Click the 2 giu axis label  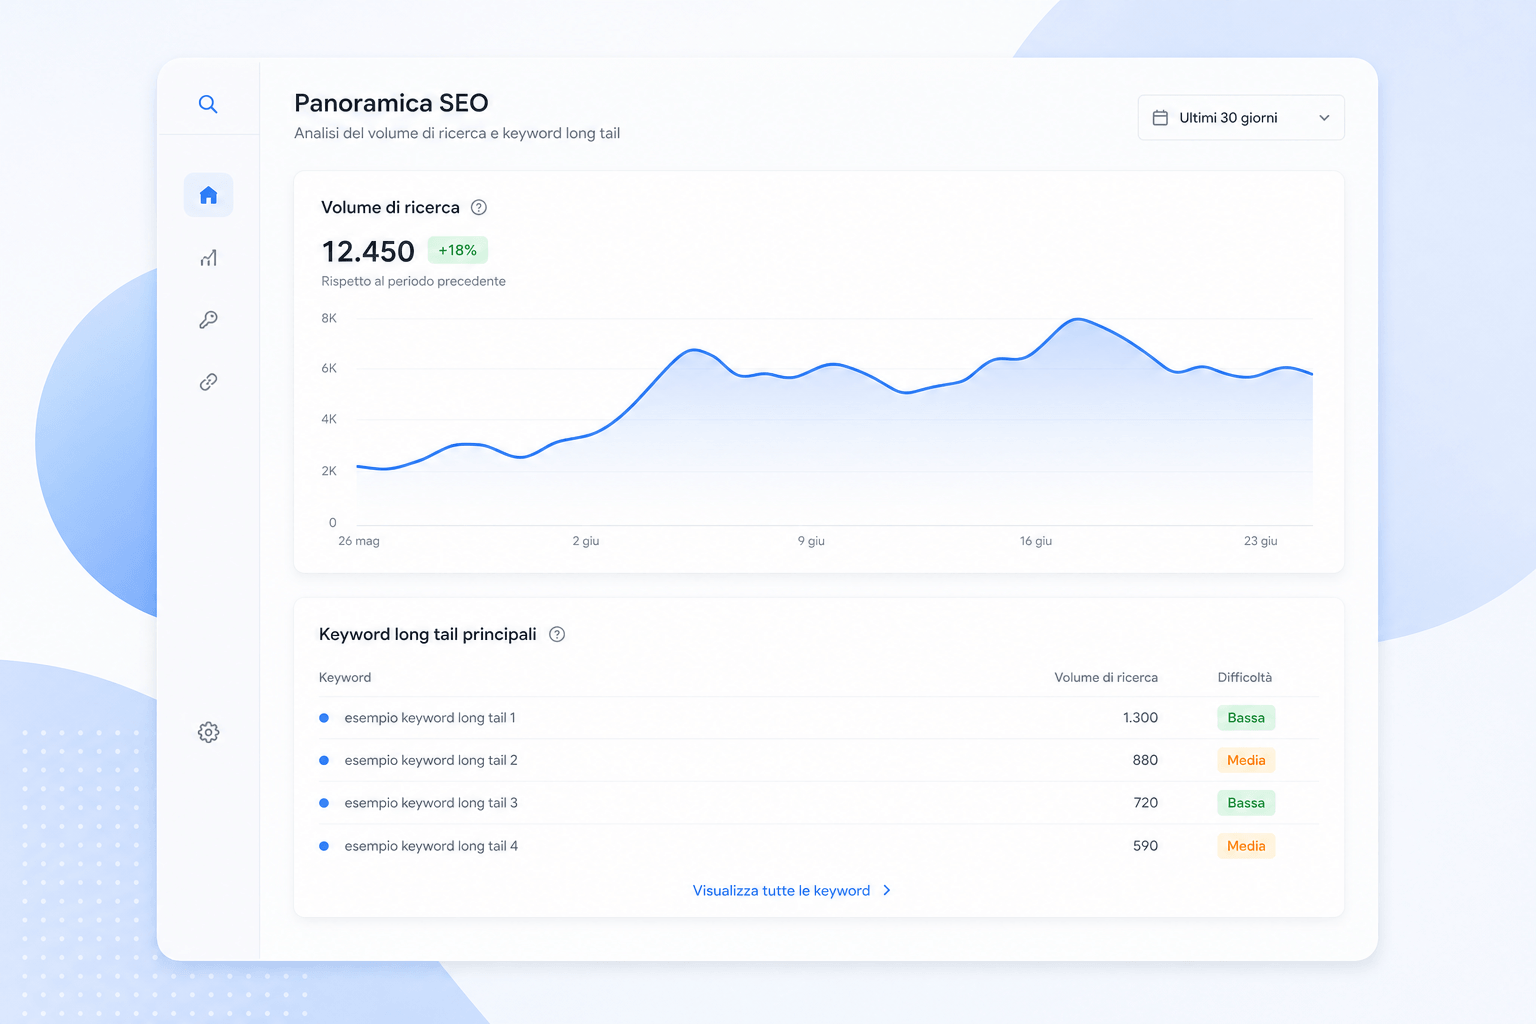tap(586, 541)
